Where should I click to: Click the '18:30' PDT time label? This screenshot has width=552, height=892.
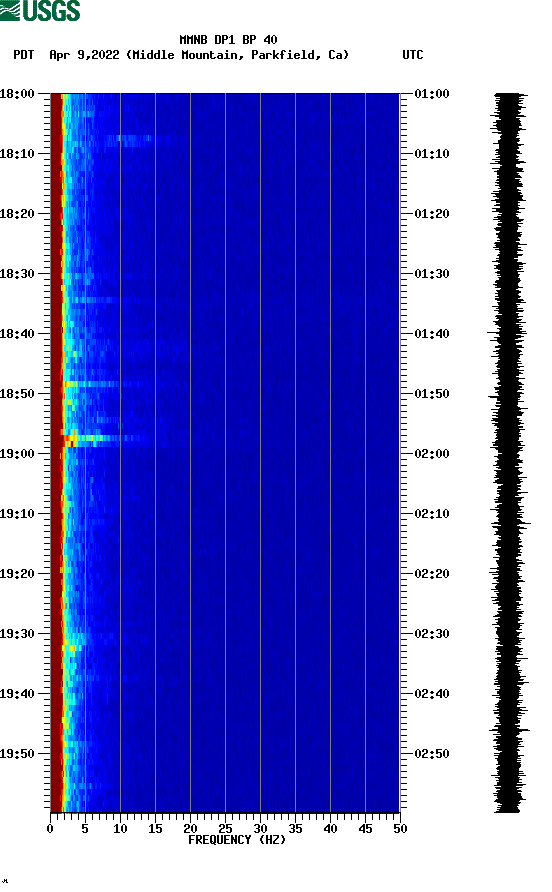pyautogui.click(x=17, y=274)
